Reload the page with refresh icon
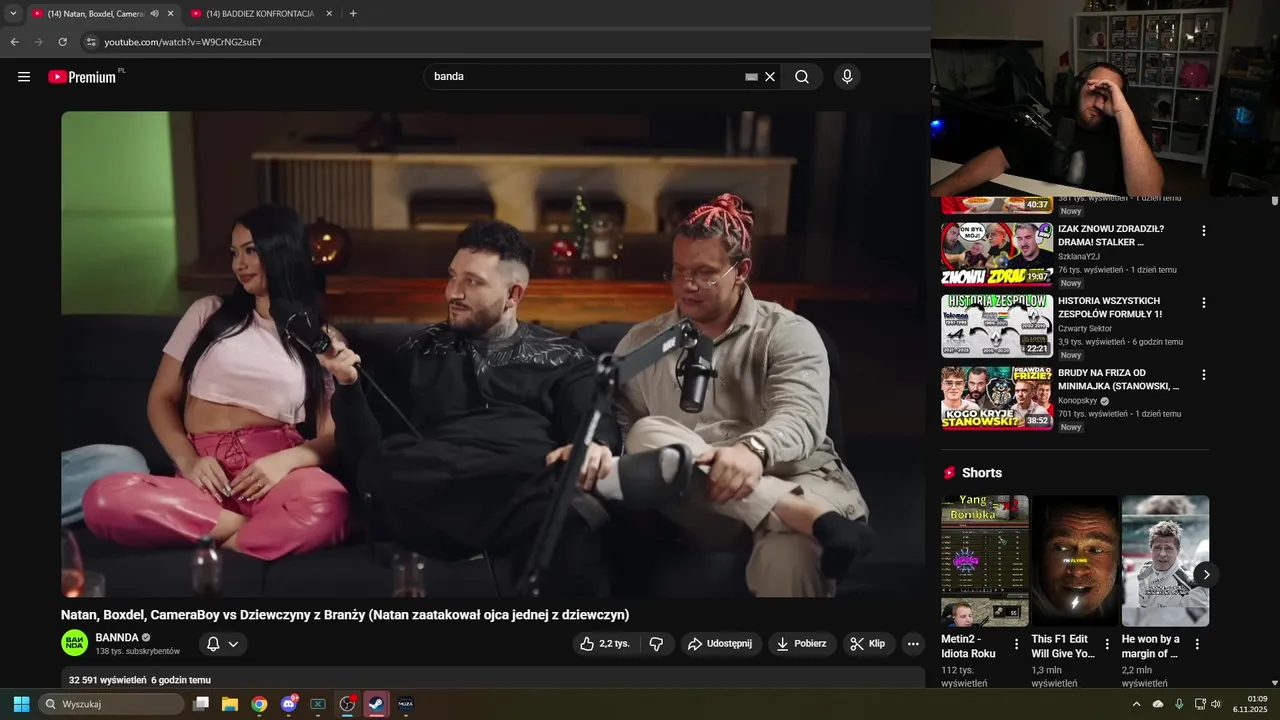 [x=63, y=42]
